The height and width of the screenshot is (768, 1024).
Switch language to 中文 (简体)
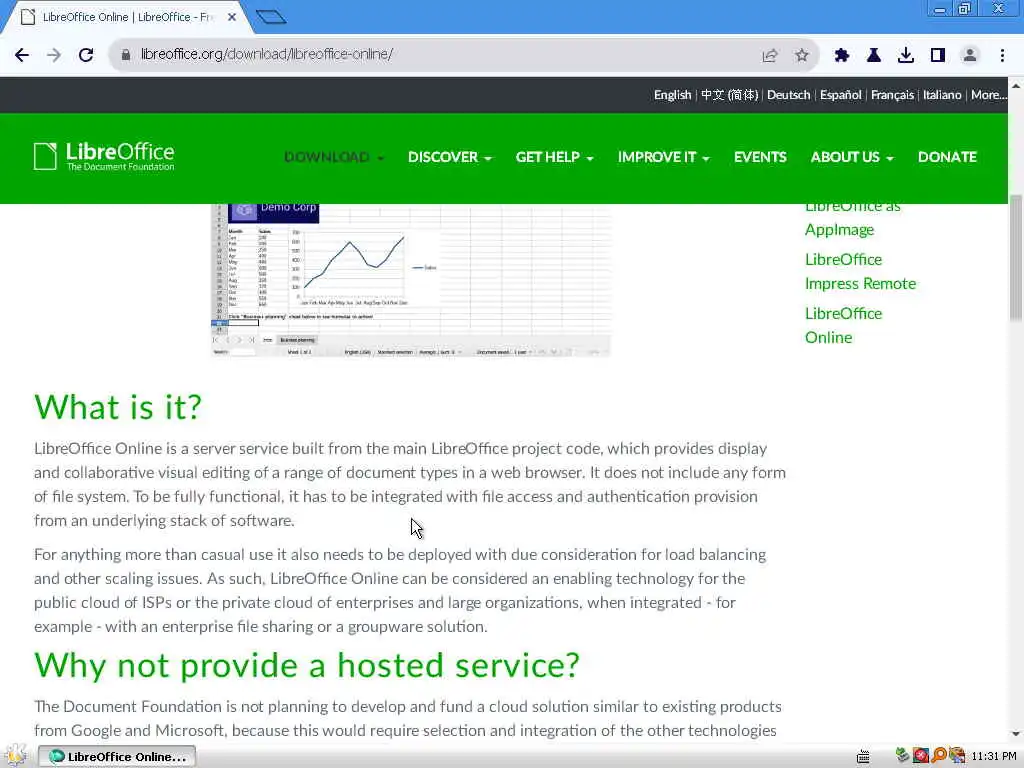[729, 95]
